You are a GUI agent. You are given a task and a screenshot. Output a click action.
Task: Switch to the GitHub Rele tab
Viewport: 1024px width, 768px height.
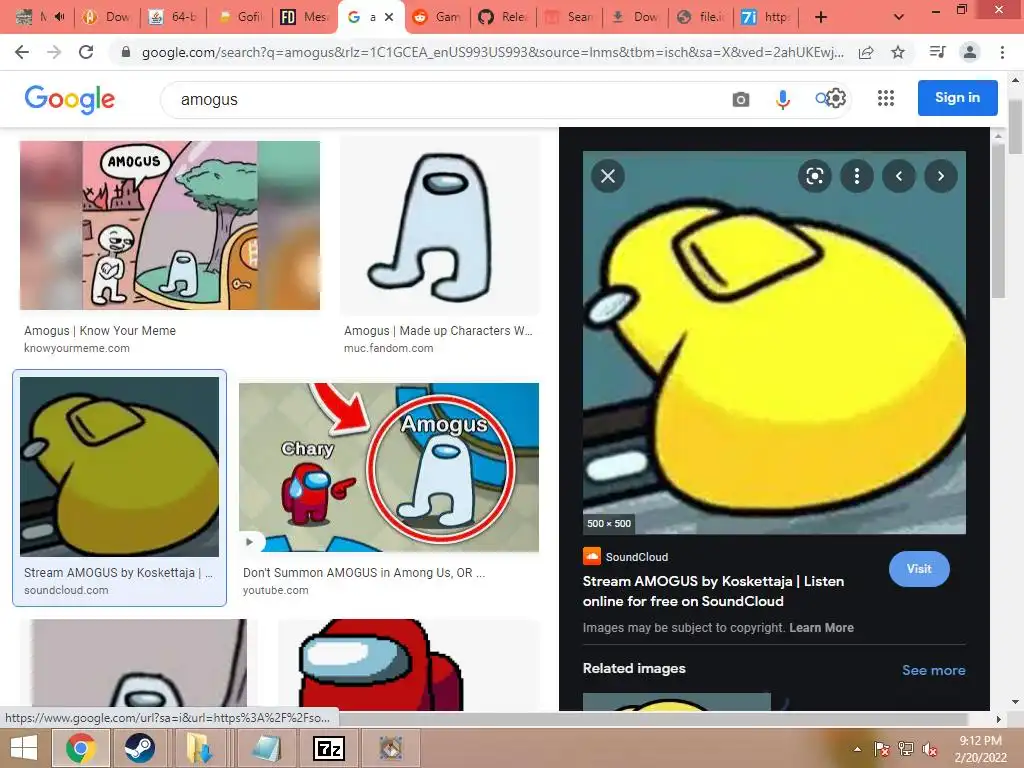tap(503, 17)
